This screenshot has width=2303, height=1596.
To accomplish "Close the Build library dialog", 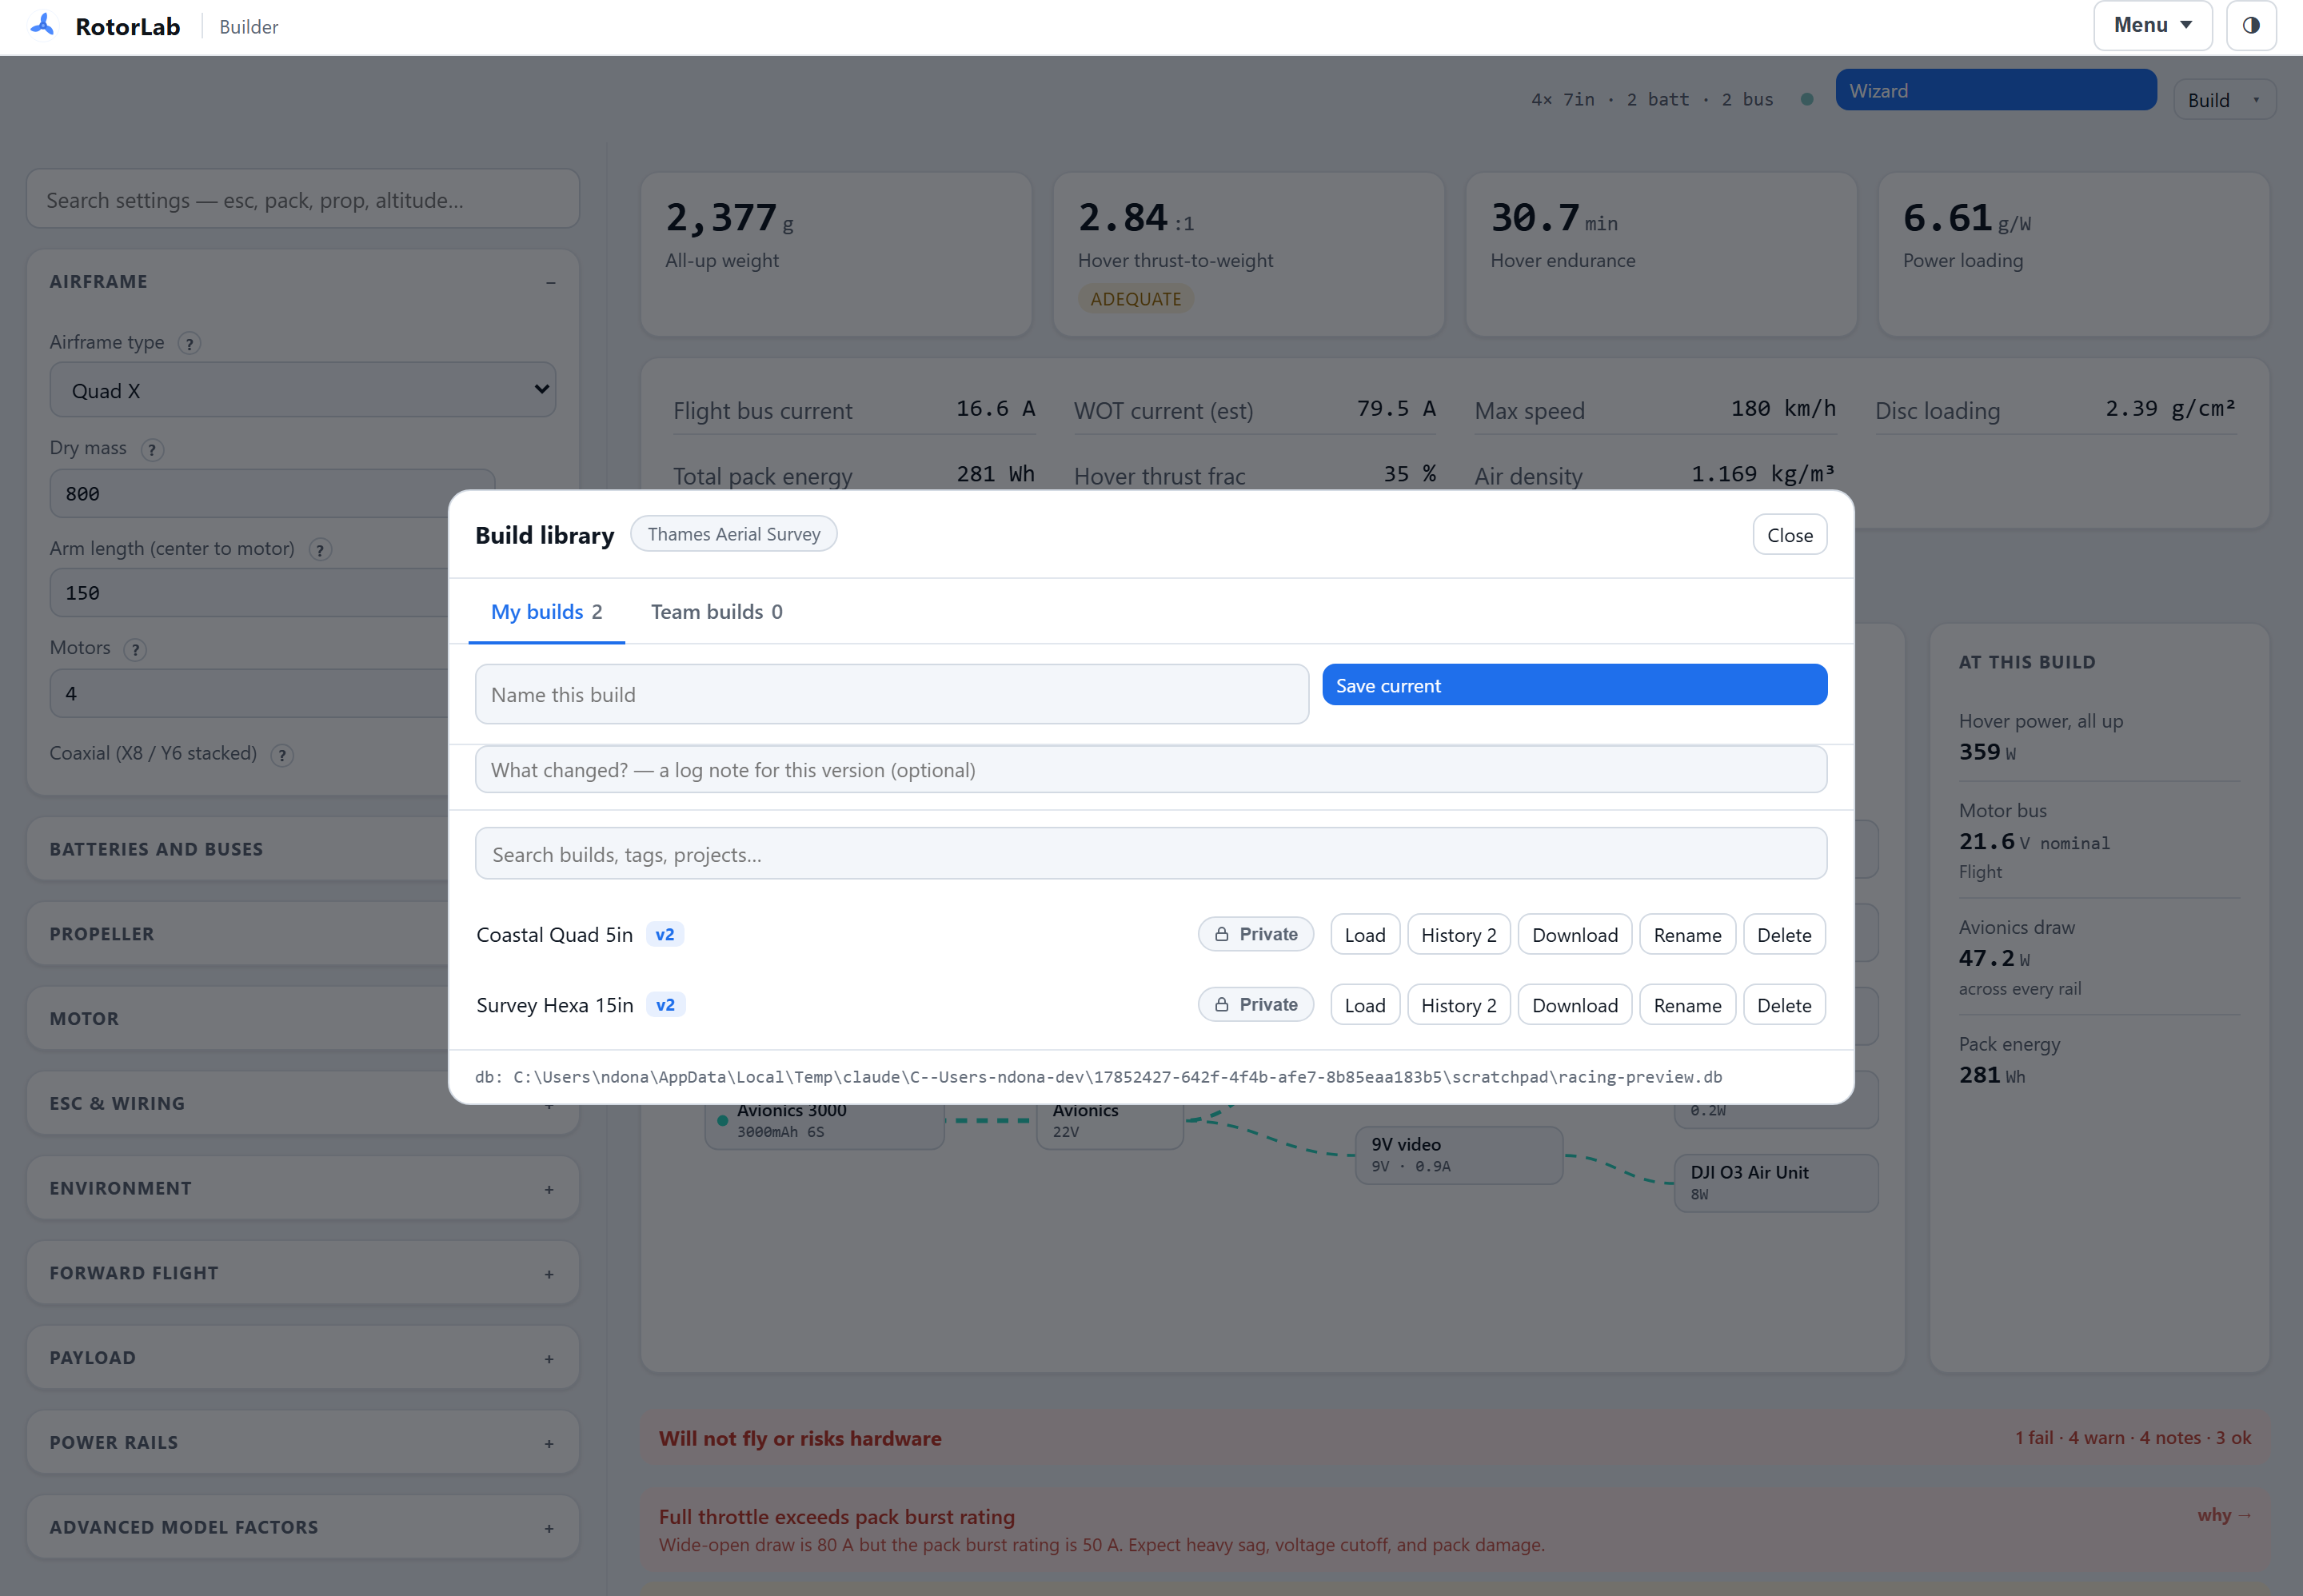I will click(x=1789, y=535).
